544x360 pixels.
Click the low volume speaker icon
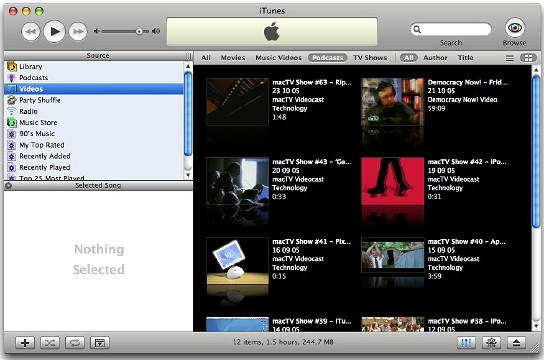tap(97, 31)
